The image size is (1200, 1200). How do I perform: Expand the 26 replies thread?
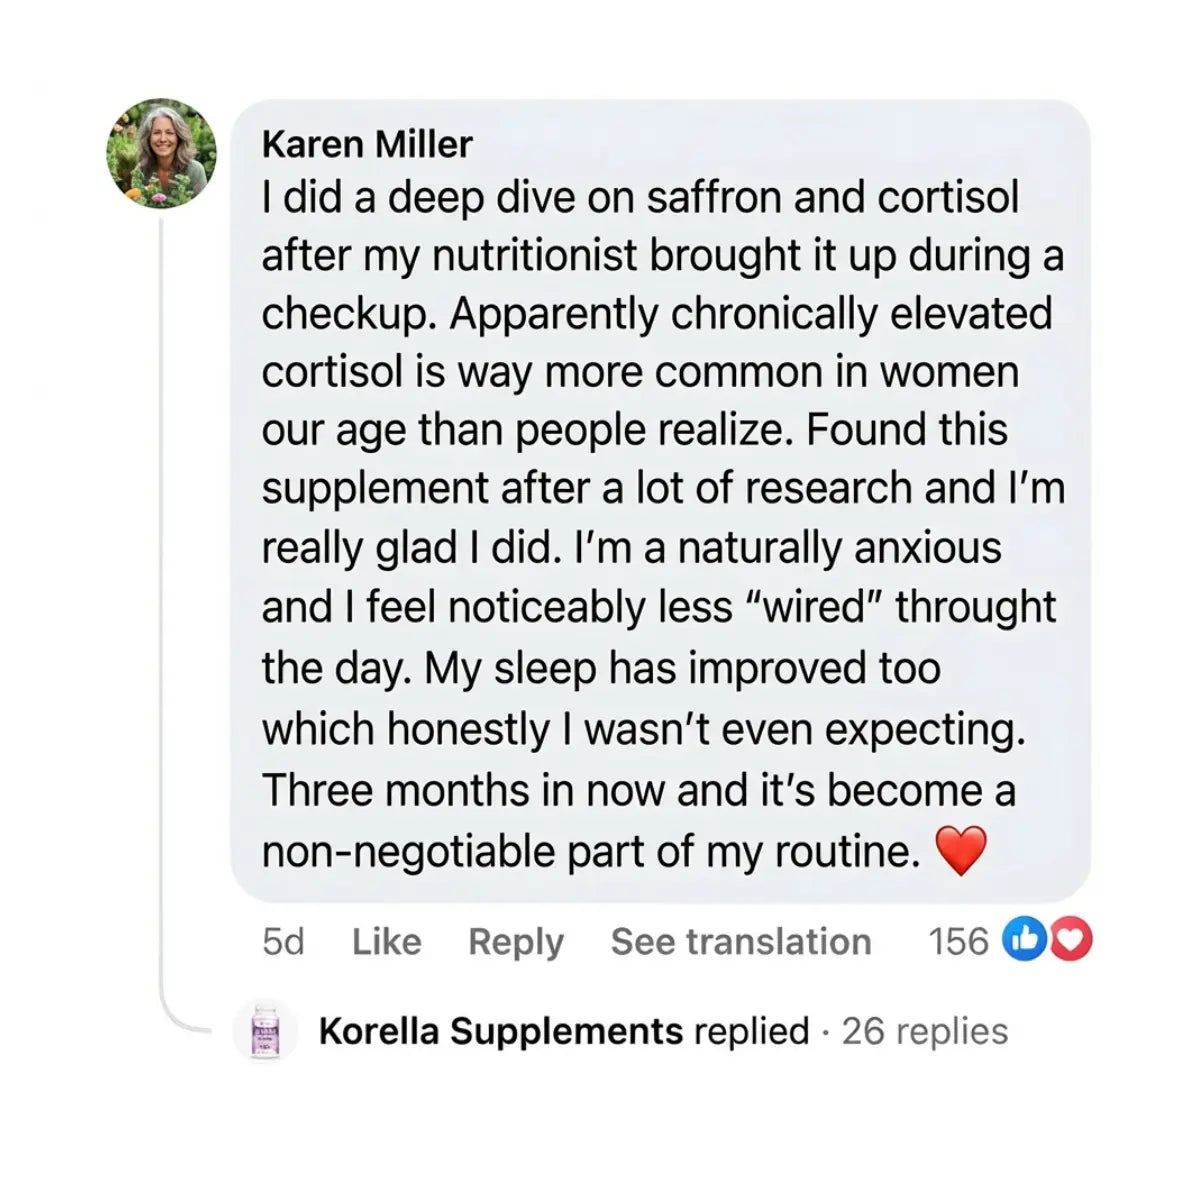(x=924, y=1031)
